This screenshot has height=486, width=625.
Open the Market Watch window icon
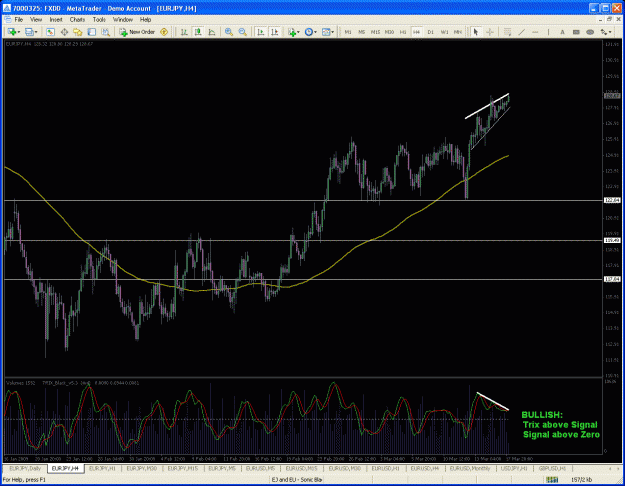coord(50,32)
